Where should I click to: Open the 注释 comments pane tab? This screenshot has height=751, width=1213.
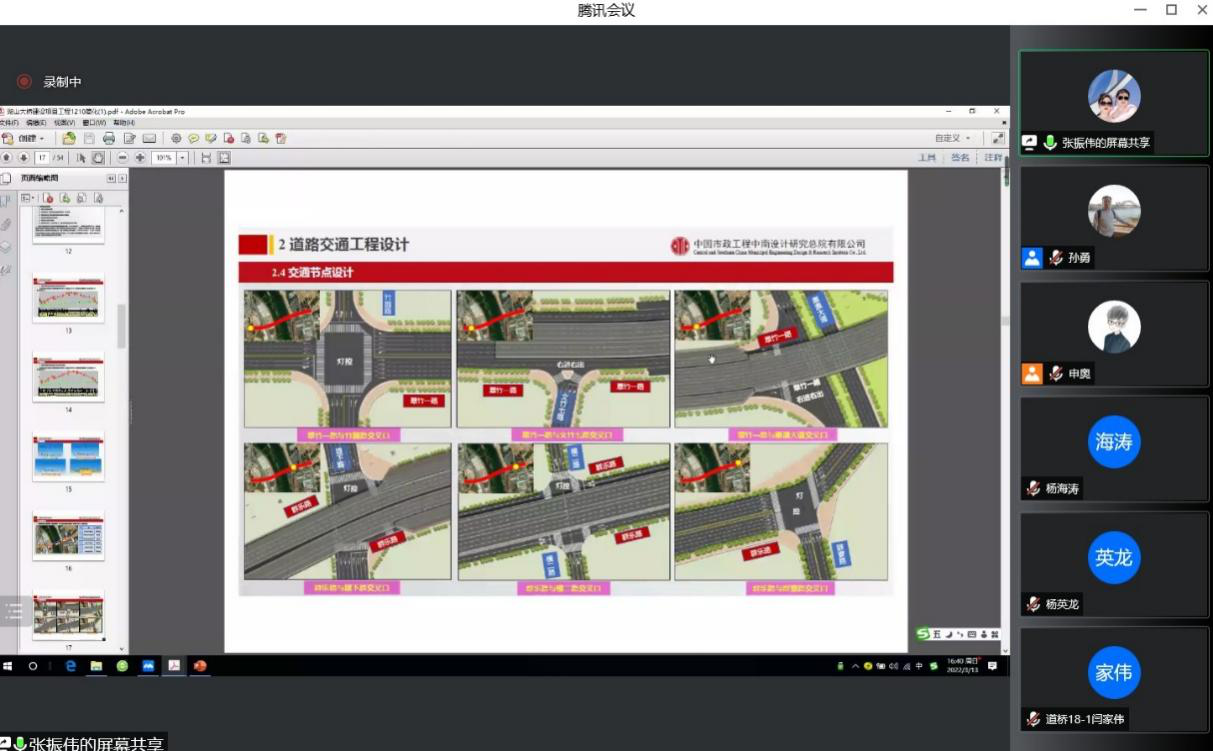click(x=992, y=158)
